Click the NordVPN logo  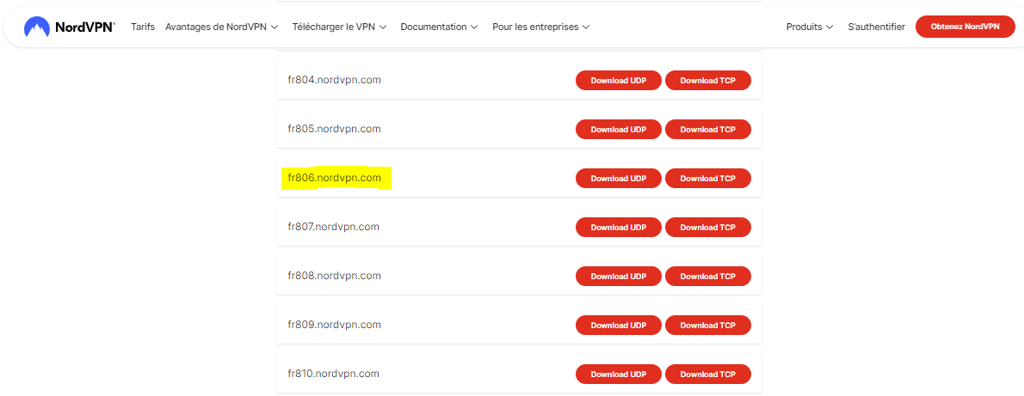69,27
